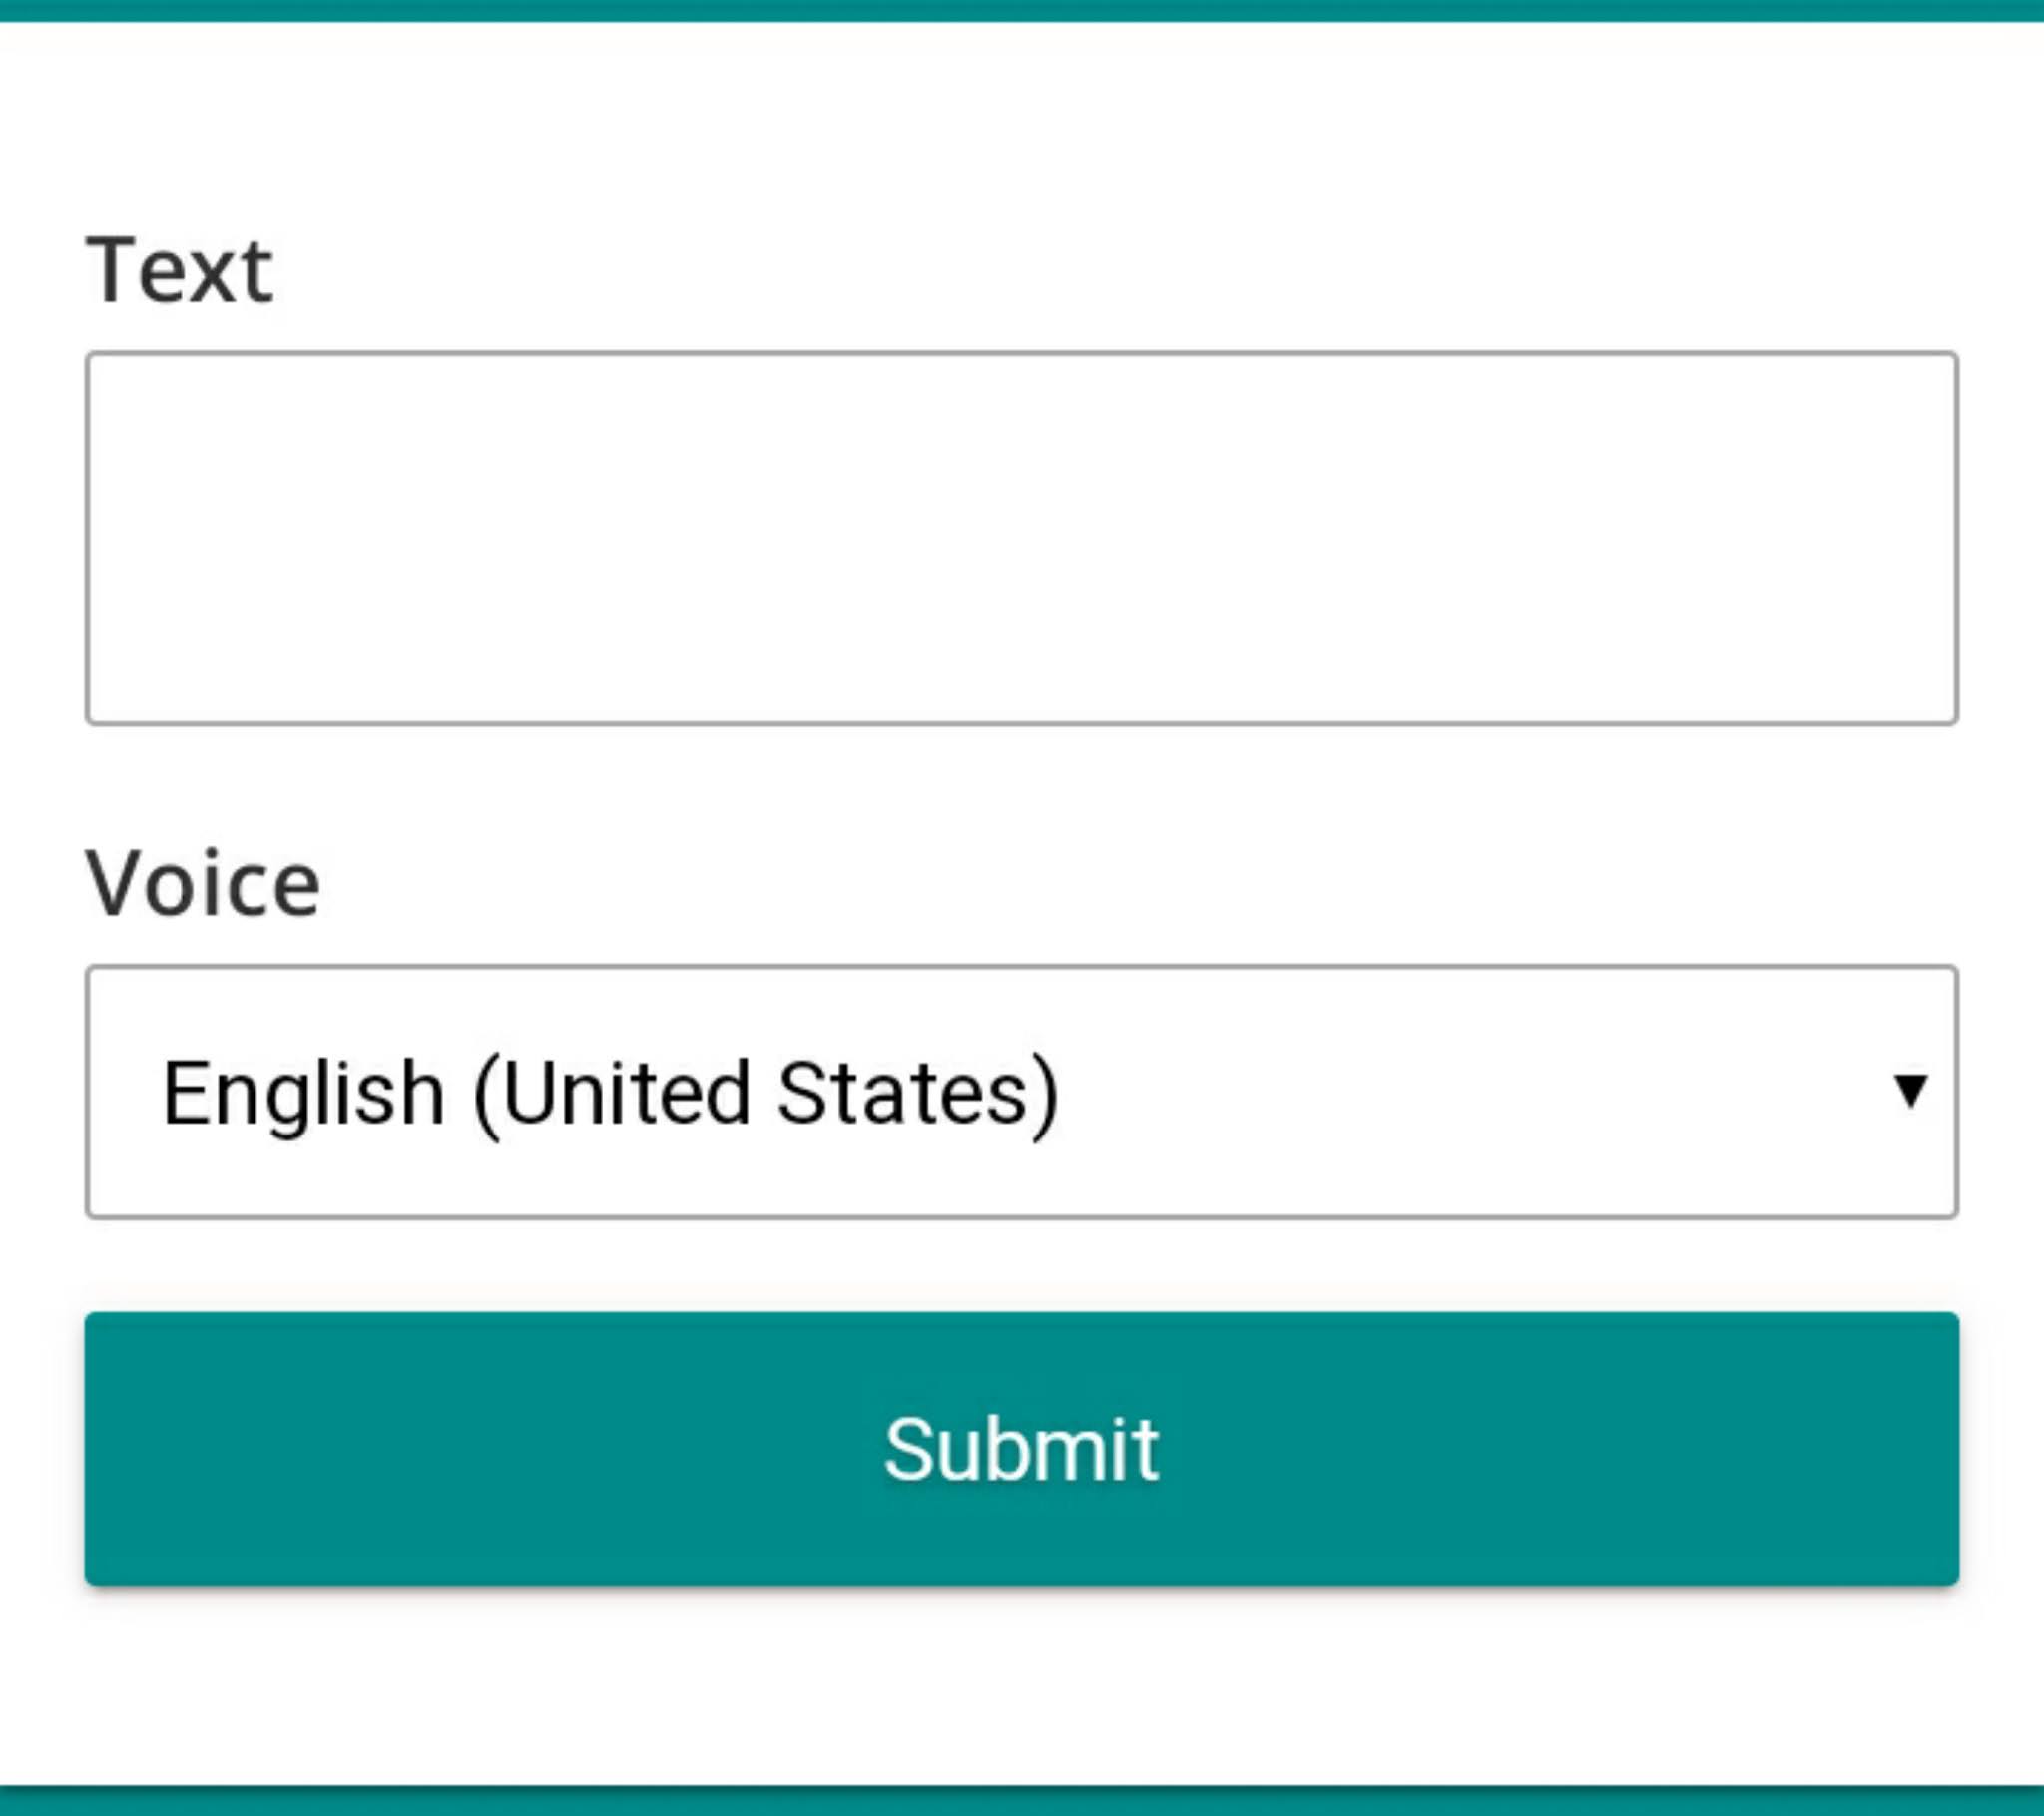Image resolution: width=2044 pixels, height=1816 pixels.
Task: Click the teal footer bar at bottom
Action: 1021,1801
